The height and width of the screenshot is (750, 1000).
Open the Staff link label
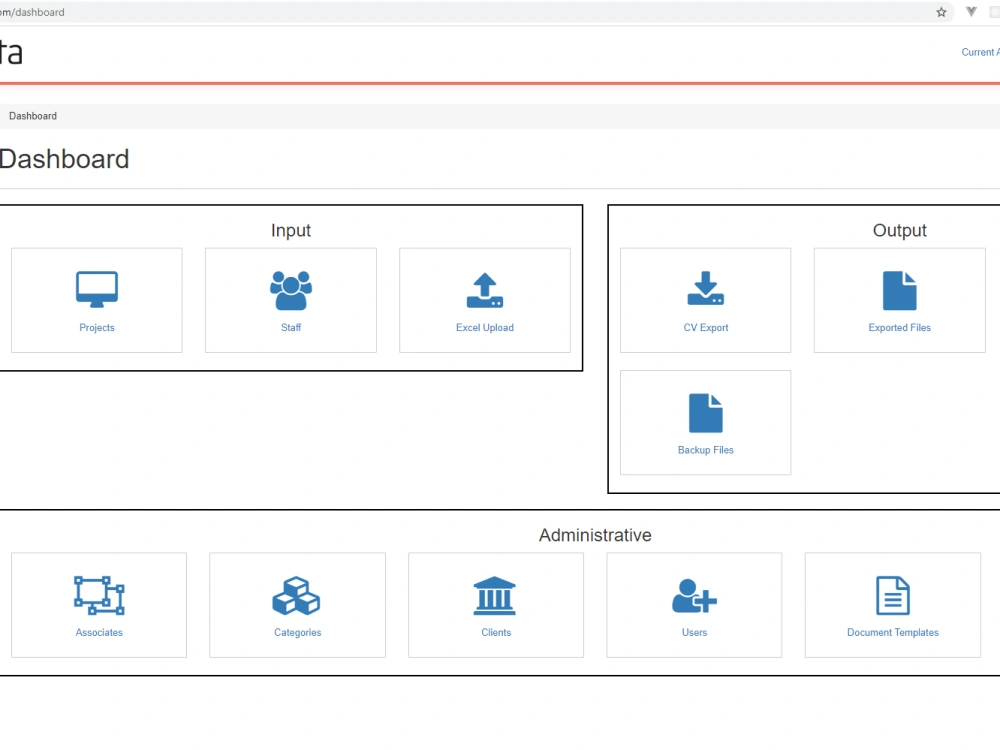(x=291, y=327)
